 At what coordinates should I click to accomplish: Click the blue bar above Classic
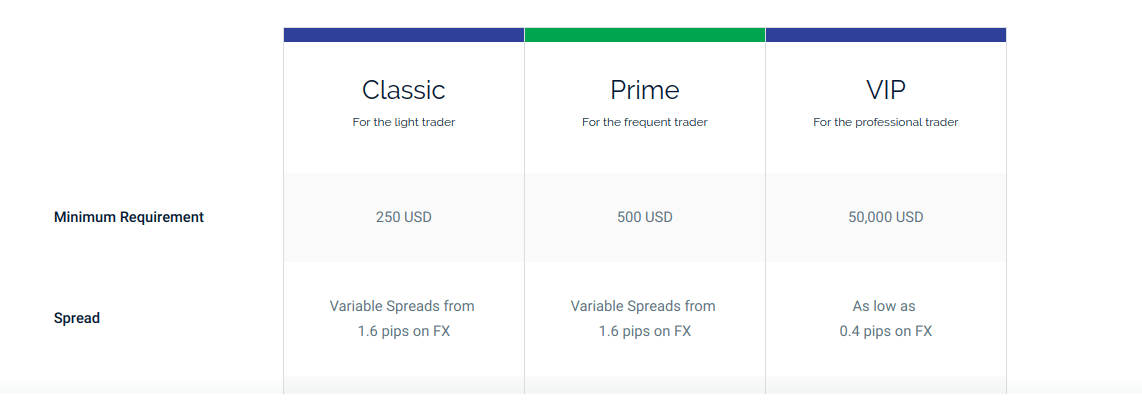pyautogui.click(x=403, y=35)
